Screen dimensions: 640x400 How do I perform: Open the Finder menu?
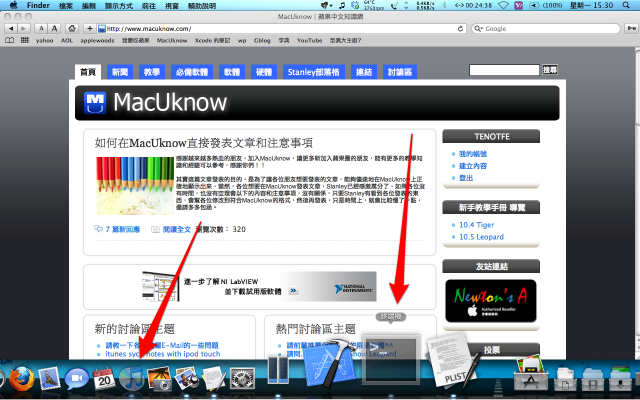tap(38, 5)
